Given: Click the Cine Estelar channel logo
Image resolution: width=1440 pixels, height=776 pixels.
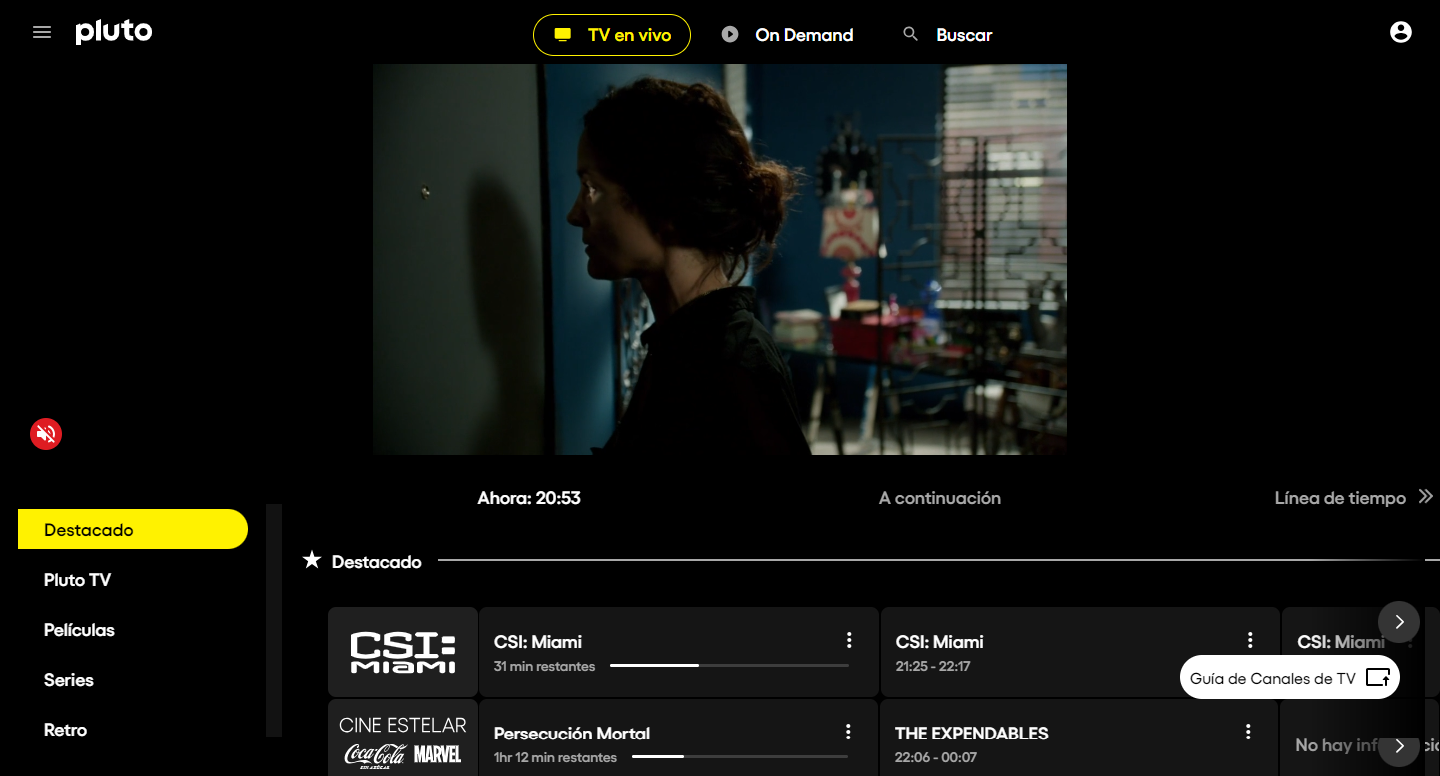Looking at the screenshot, I should (402, 737).
